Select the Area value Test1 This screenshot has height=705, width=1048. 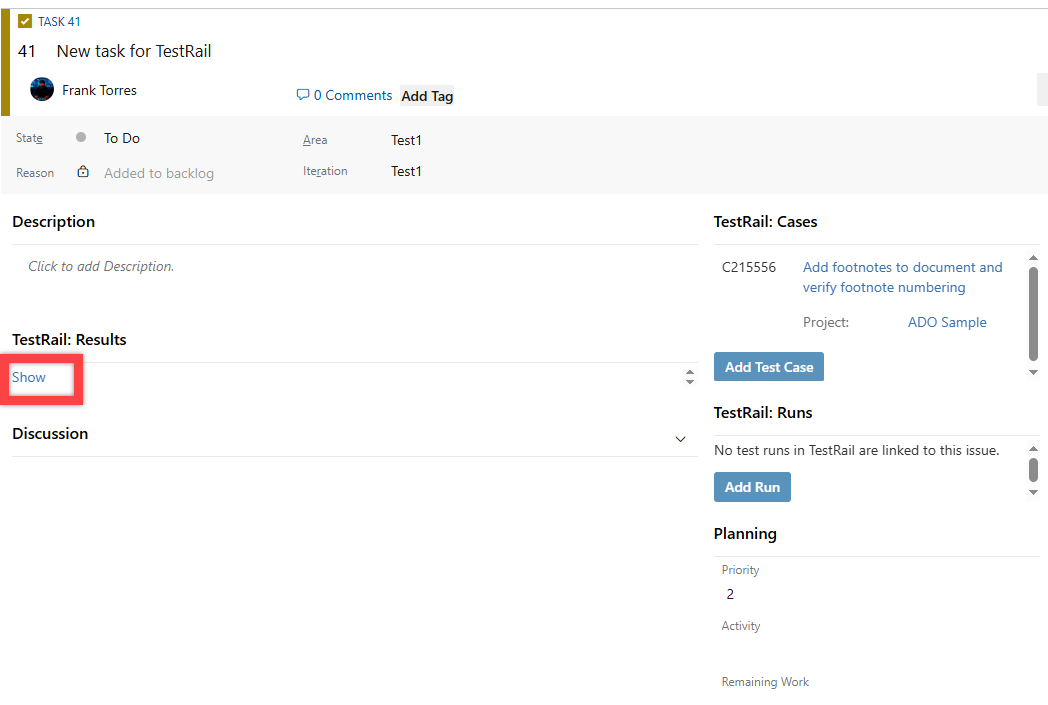406,140
